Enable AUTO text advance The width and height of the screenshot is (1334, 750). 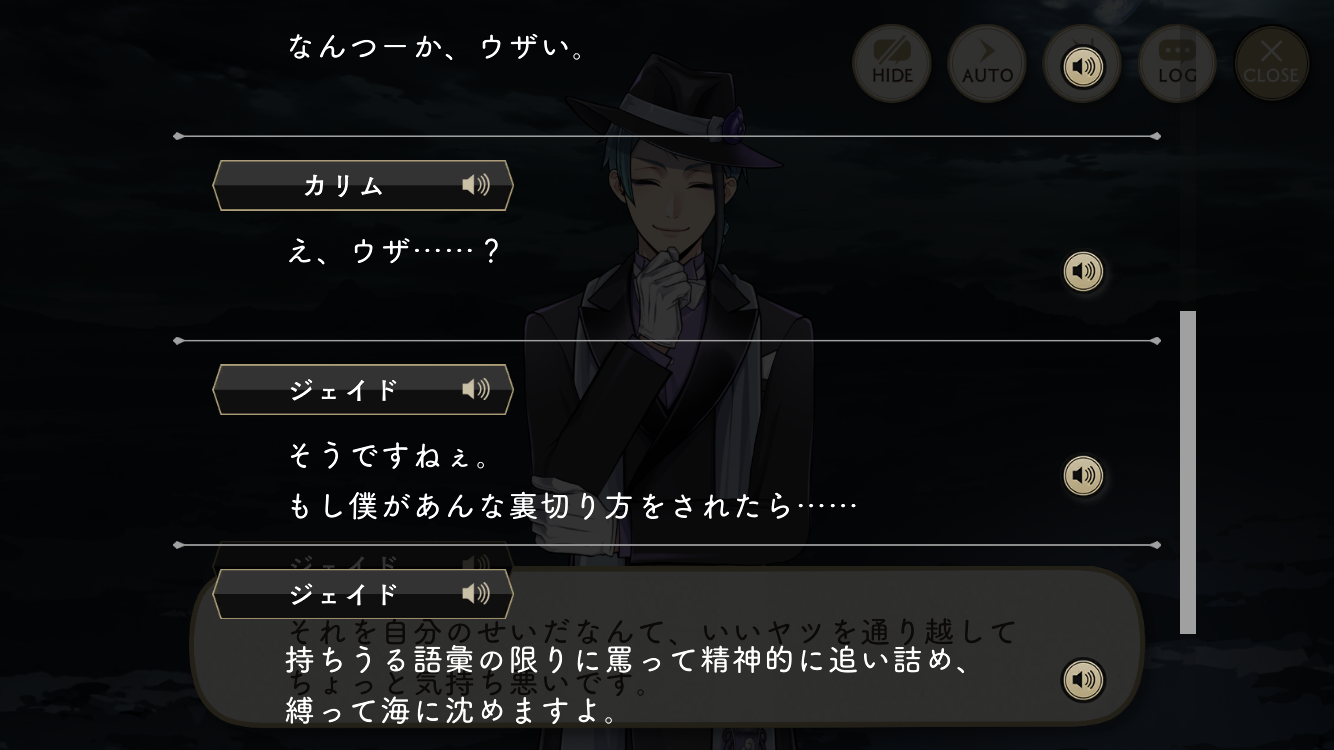coord(987,64)
